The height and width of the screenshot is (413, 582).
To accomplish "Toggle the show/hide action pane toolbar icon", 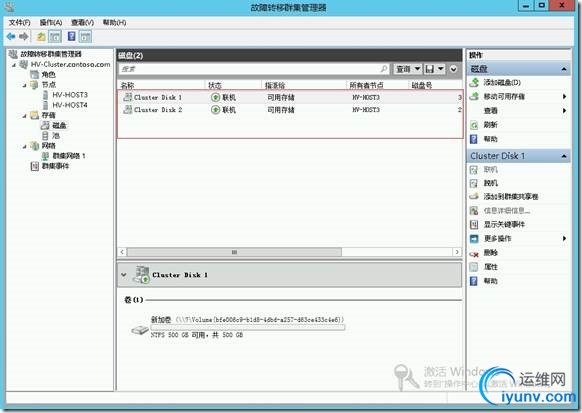I will coord(85,36).
